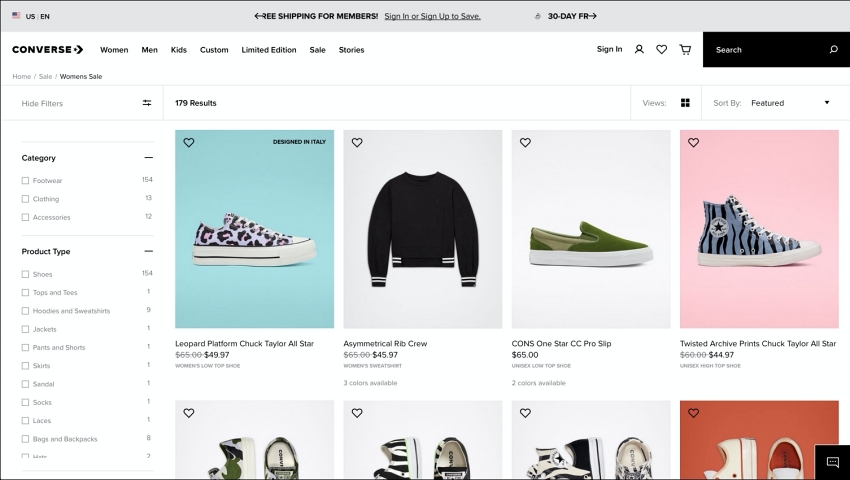Click the filter sliders icon

[147, 103]
